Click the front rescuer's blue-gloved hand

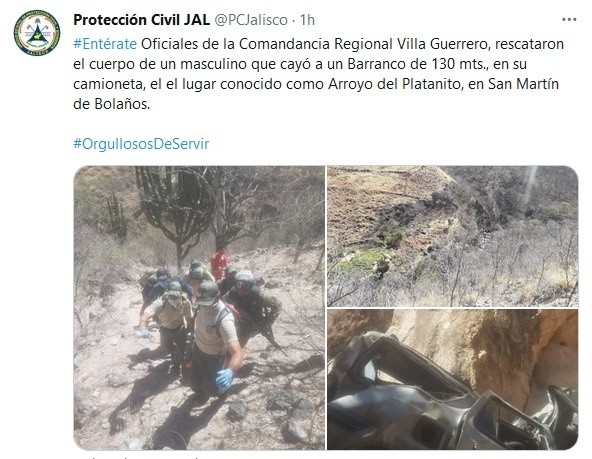coord(225,379)
